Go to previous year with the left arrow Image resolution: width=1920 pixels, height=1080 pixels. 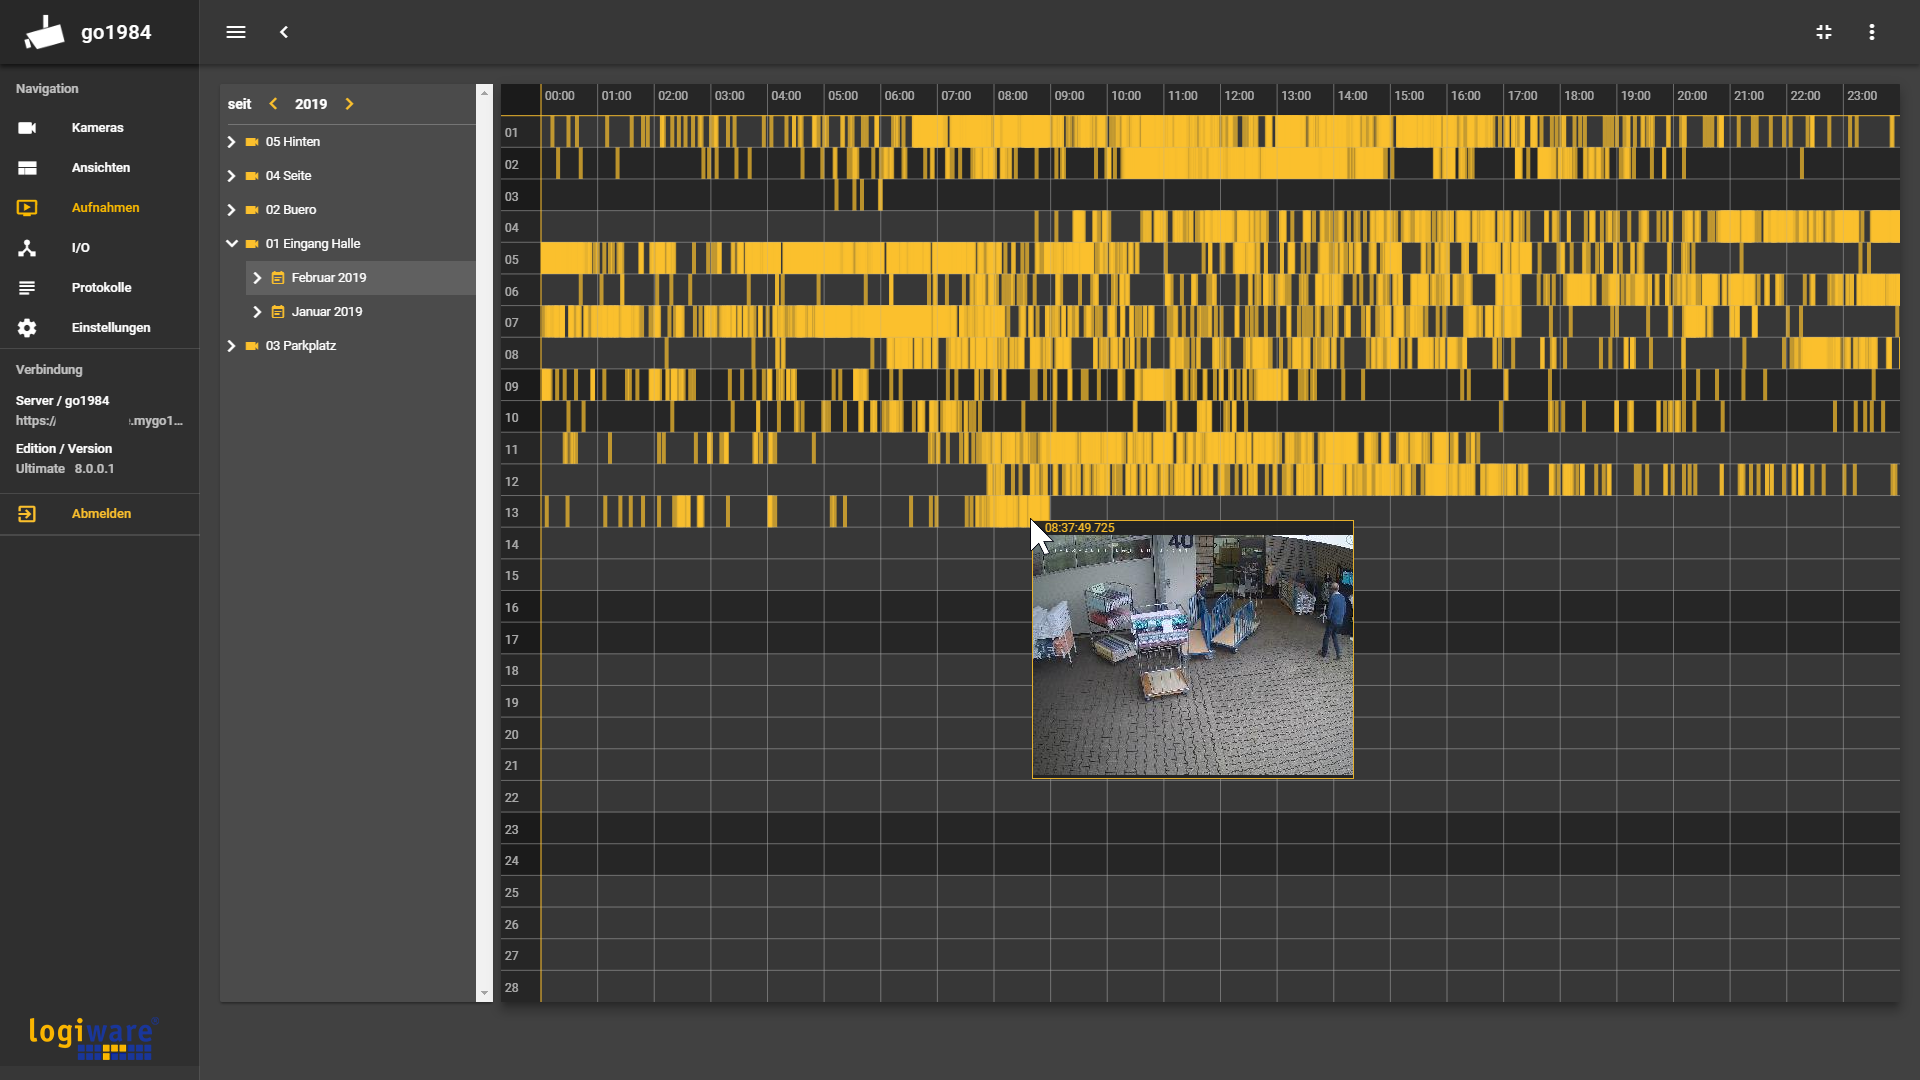pyautogui.click(x=273, y=104)
